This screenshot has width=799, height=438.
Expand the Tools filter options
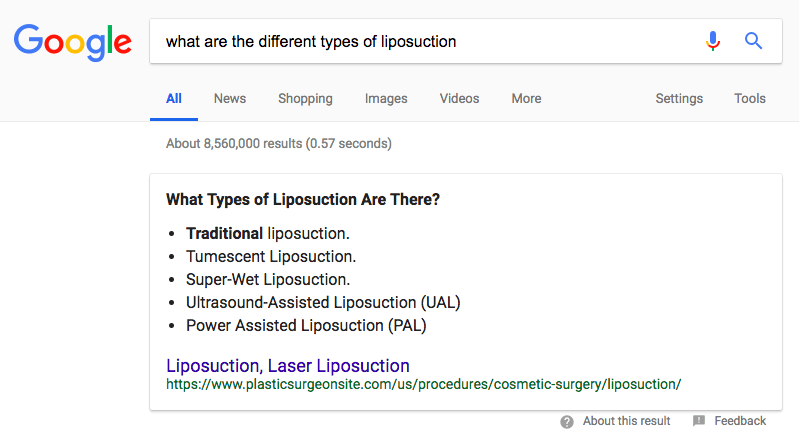coord(750,99)
